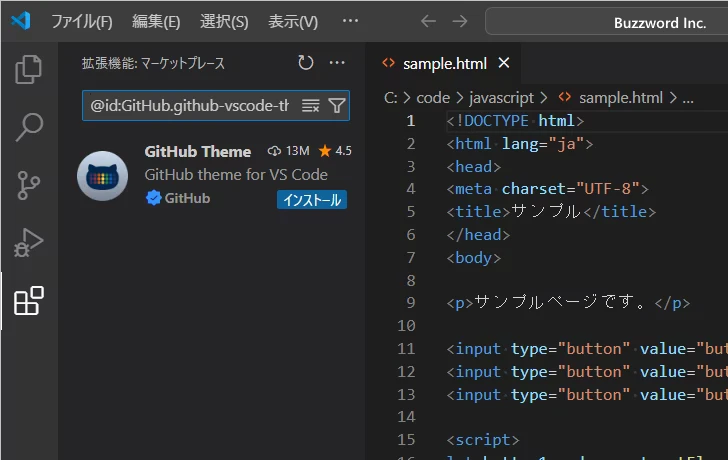Refresh the extensions marketplace list
The image size is (728, 460).
(x=305, y=63)
